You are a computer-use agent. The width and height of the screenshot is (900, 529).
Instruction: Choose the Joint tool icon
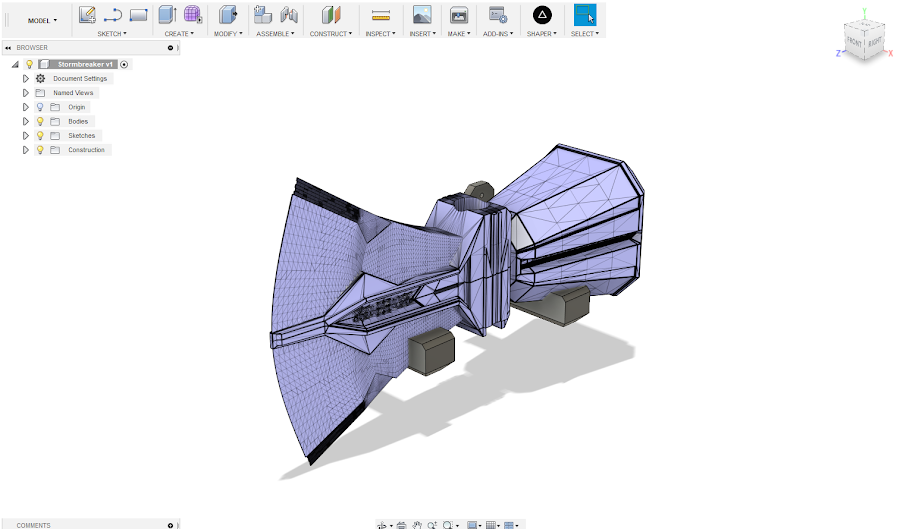coord(289,15)
